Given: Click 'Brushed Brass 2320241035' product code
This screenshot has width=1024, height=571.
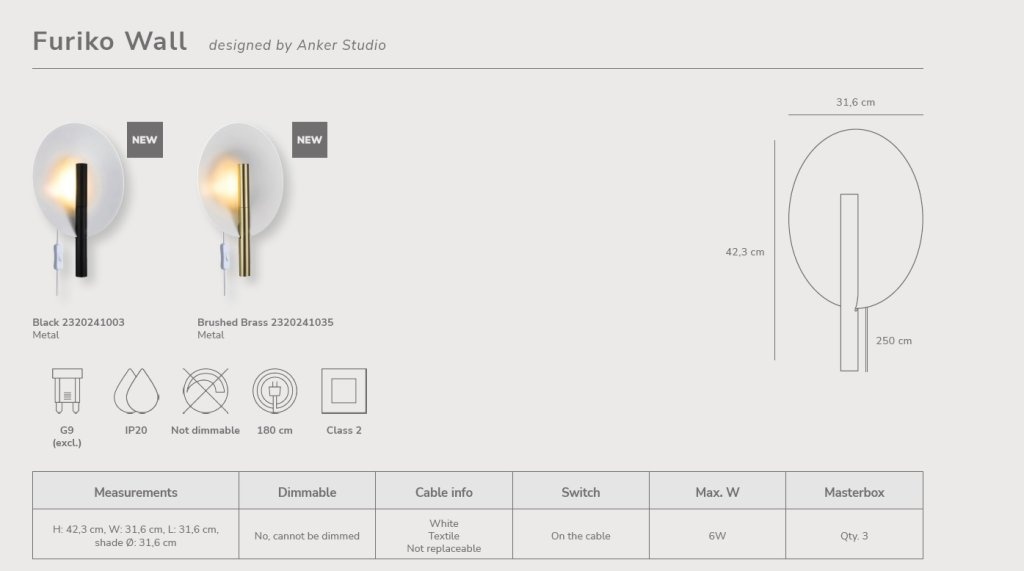Looking at the screenshot, I should click(x=265, y=322).
